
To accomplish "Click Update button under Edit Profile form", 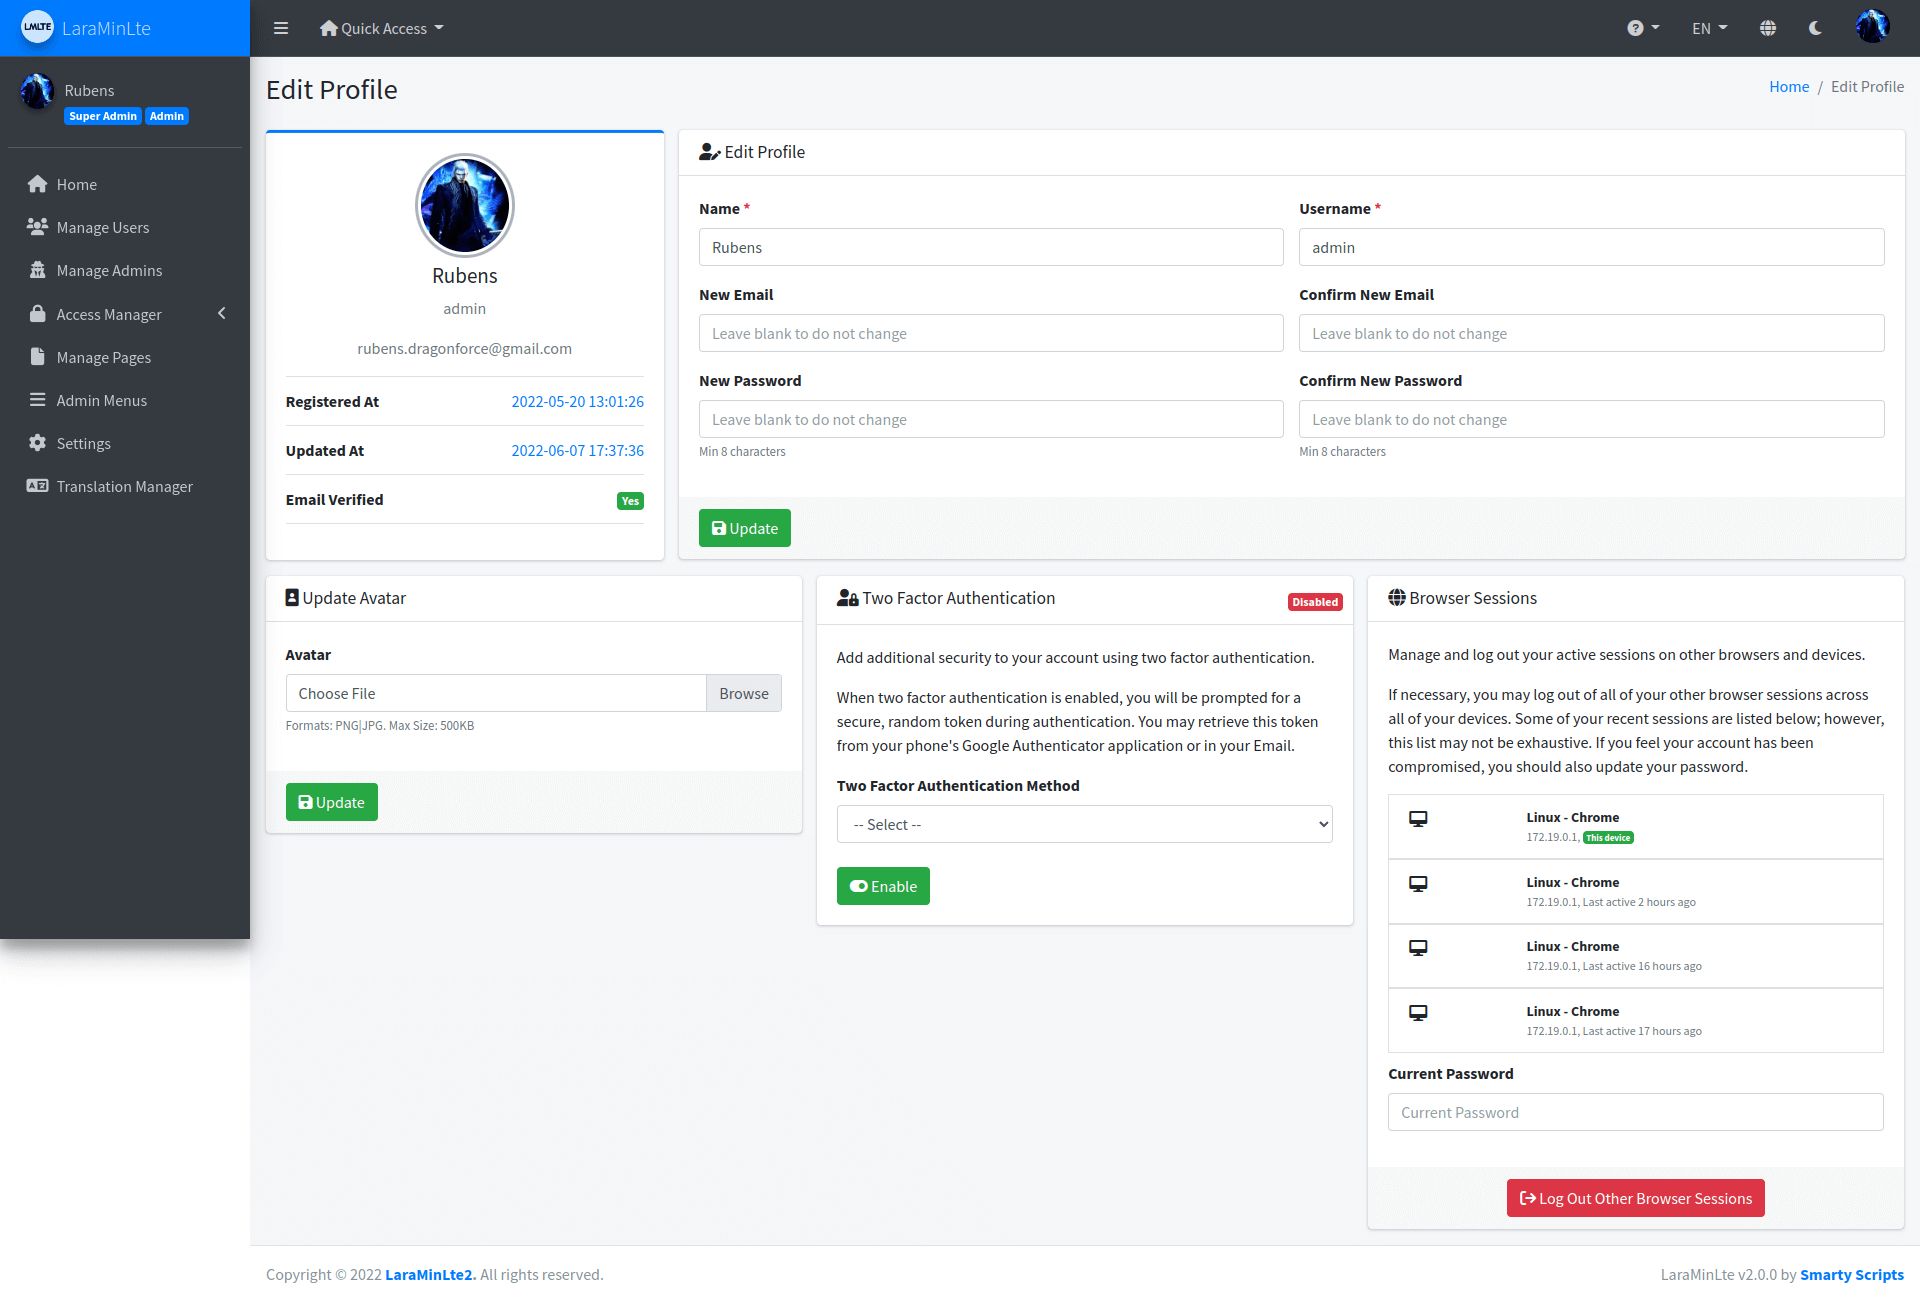I will pyautogui.click(x=744, y=528).
